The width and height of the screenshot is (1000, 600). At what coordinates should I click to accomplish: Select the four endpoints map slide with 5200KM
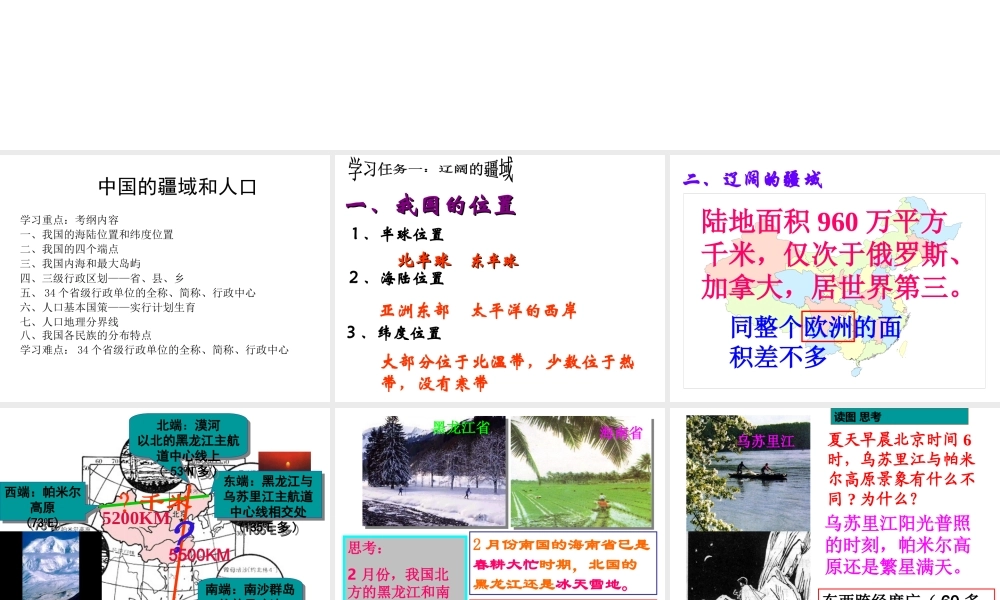coord(165,504)
